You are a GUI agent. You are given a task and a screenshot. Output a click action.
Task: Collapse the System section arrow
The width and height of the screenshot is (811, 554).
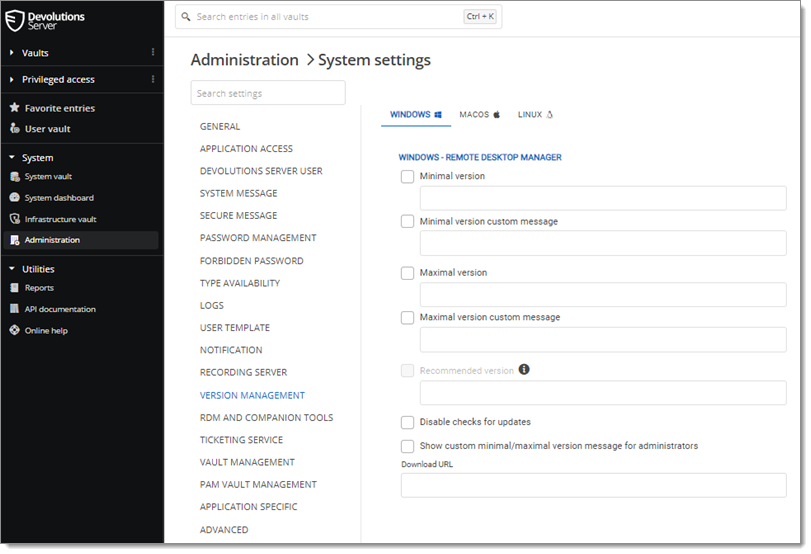pyautogui.click(x=11, y=157)
